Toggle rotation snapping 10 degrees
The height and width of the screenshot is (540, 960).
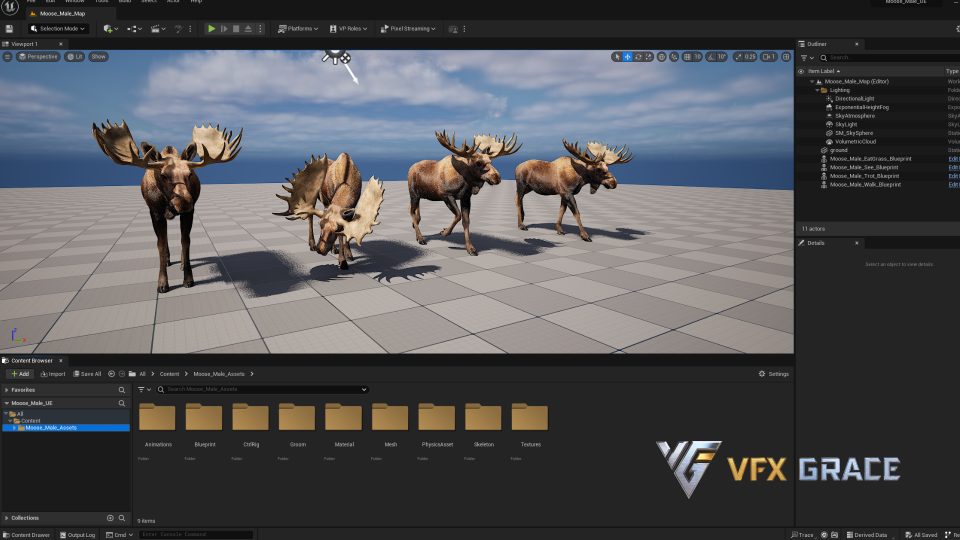pyautogui.click(x=716, y=57)
